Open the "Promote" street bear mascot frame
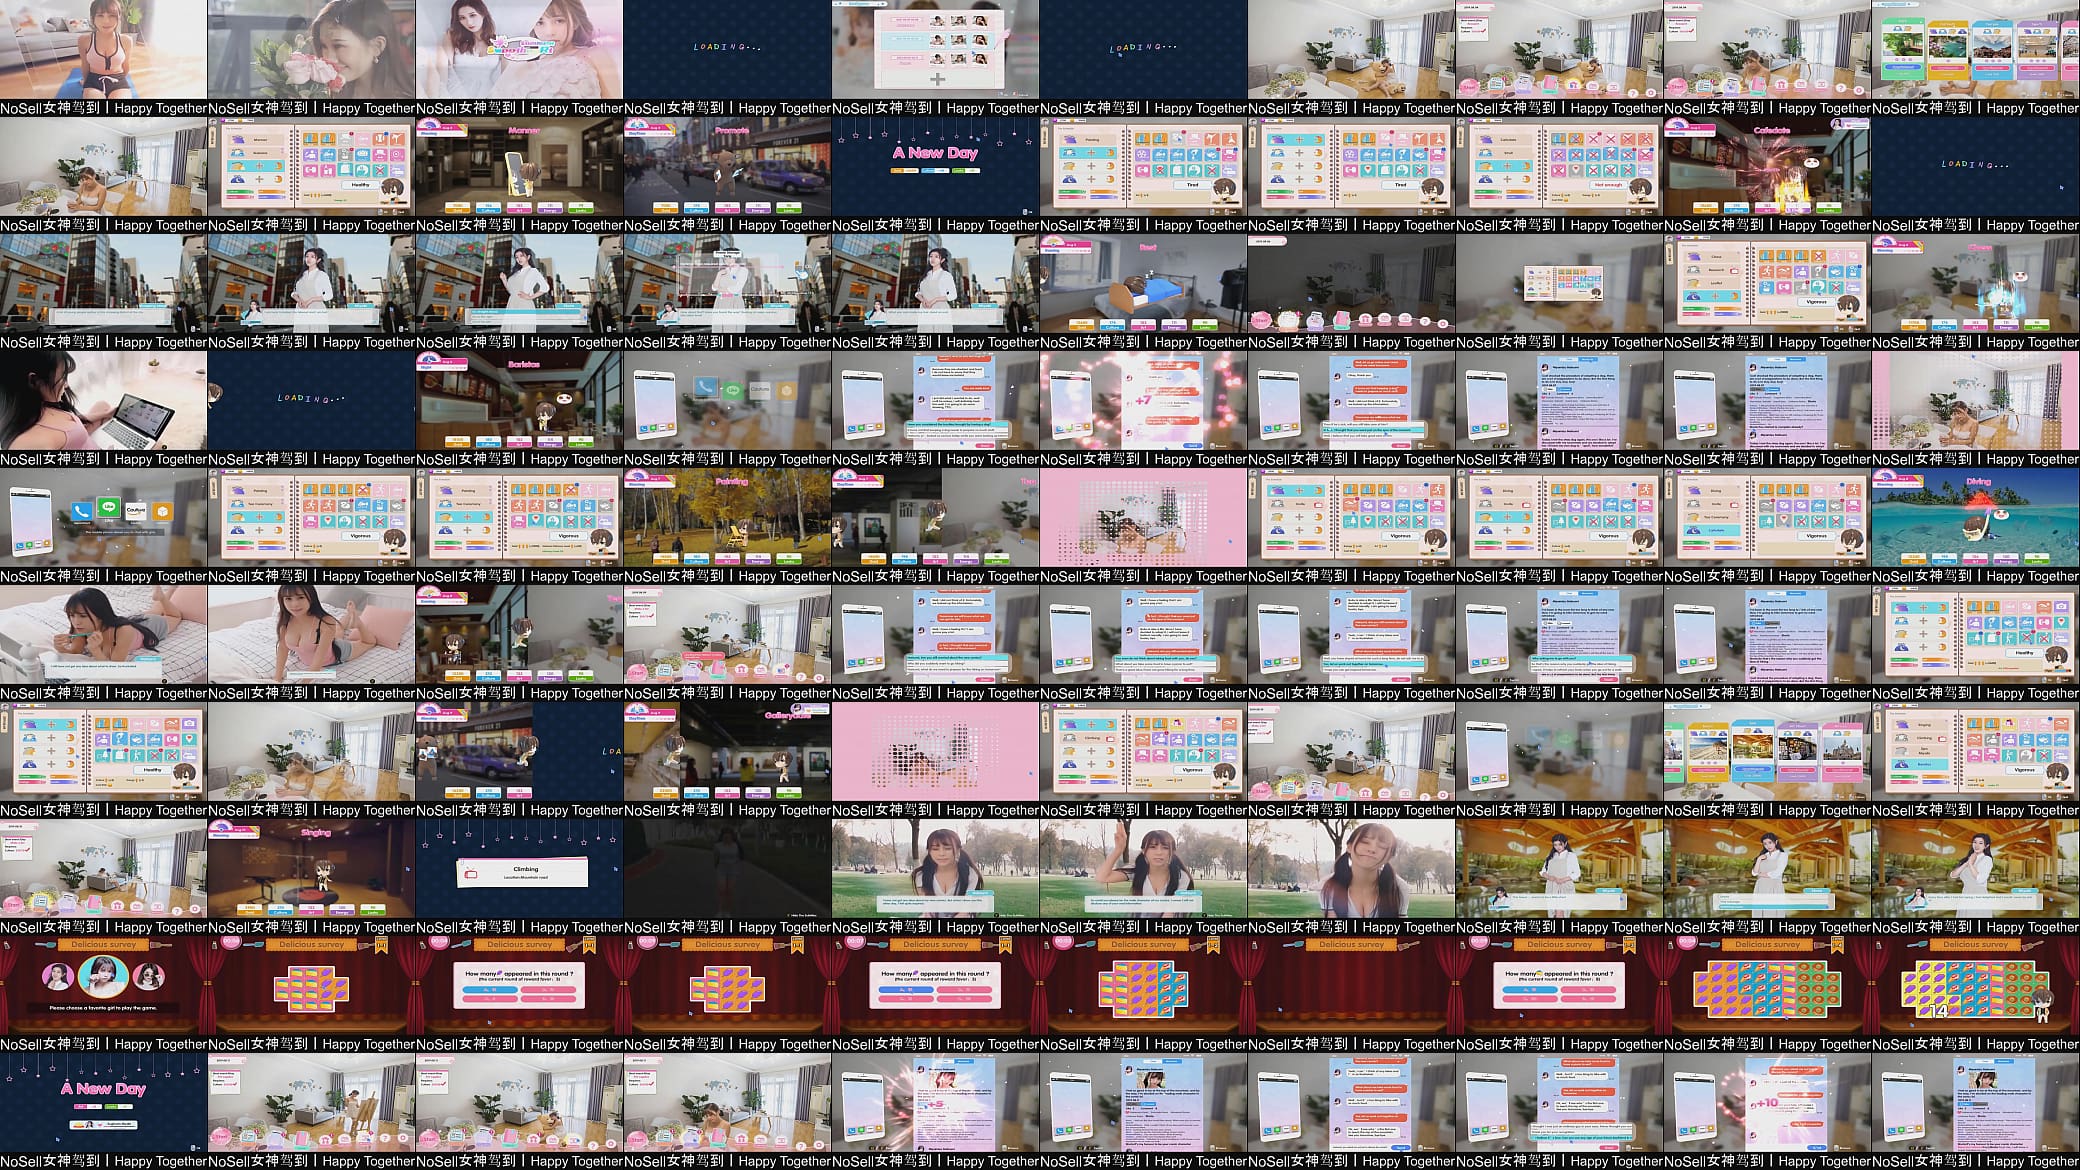This screenshot has width=2080, height=1170. (x=727, y=166)
